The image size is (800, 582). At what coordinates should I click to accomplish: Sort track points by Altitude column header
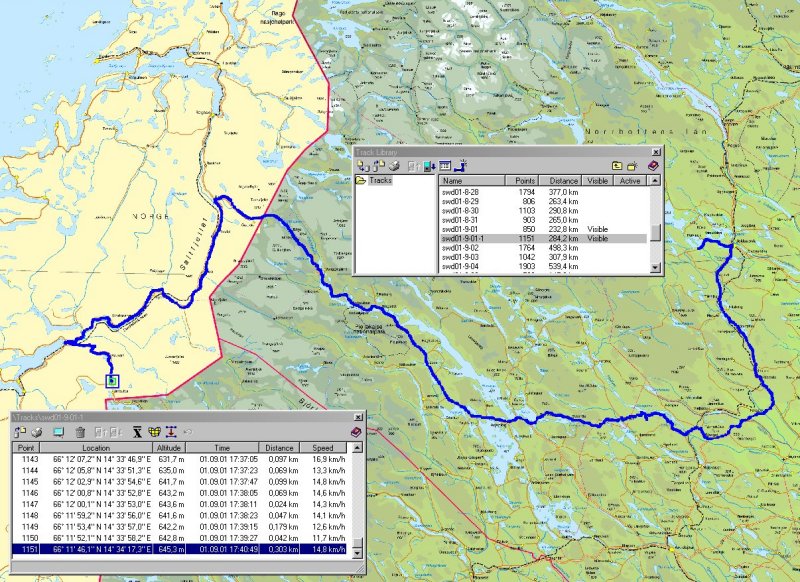click(168, 448)
